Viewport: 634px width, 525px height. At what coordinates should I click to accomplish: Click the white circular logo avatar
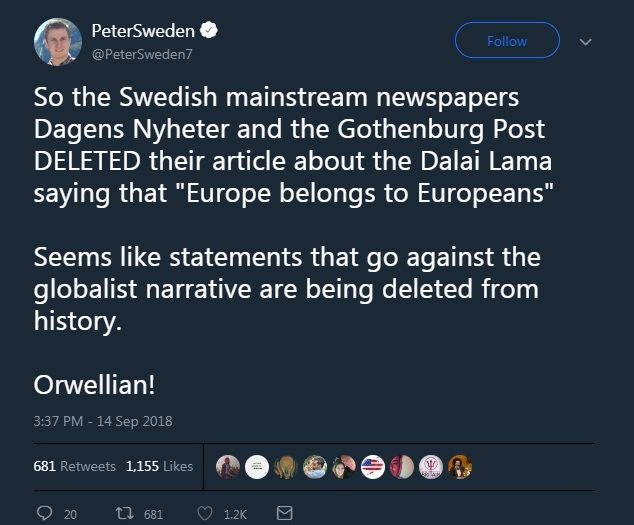tap(257, 467)
